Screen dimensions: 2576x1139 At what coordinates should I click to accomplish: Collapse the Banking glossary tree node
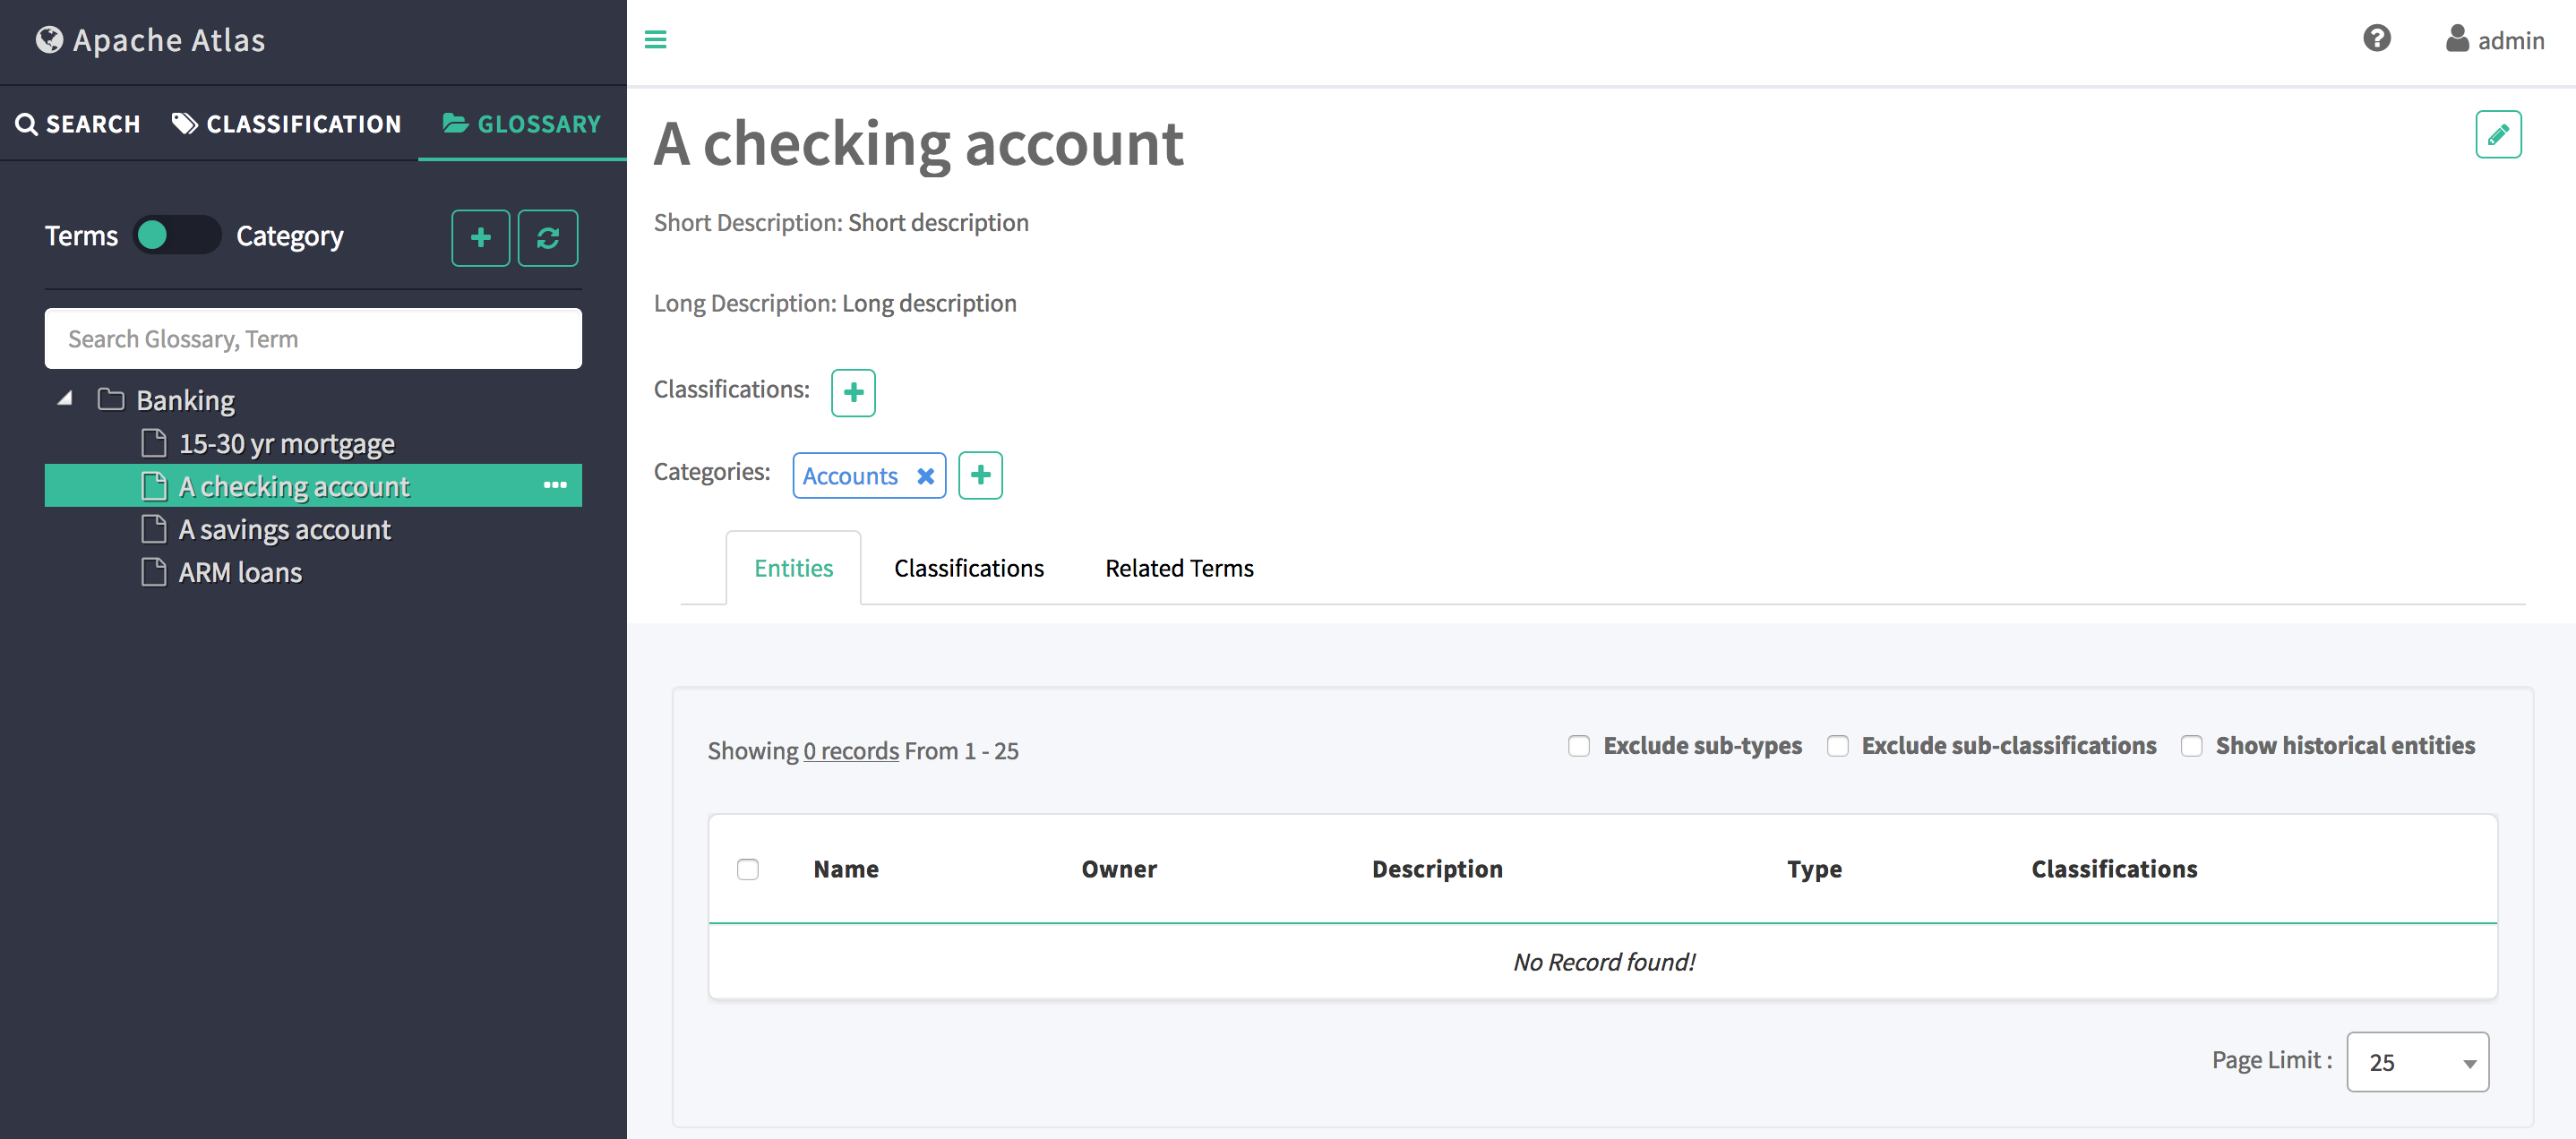(x=65, y=399)
